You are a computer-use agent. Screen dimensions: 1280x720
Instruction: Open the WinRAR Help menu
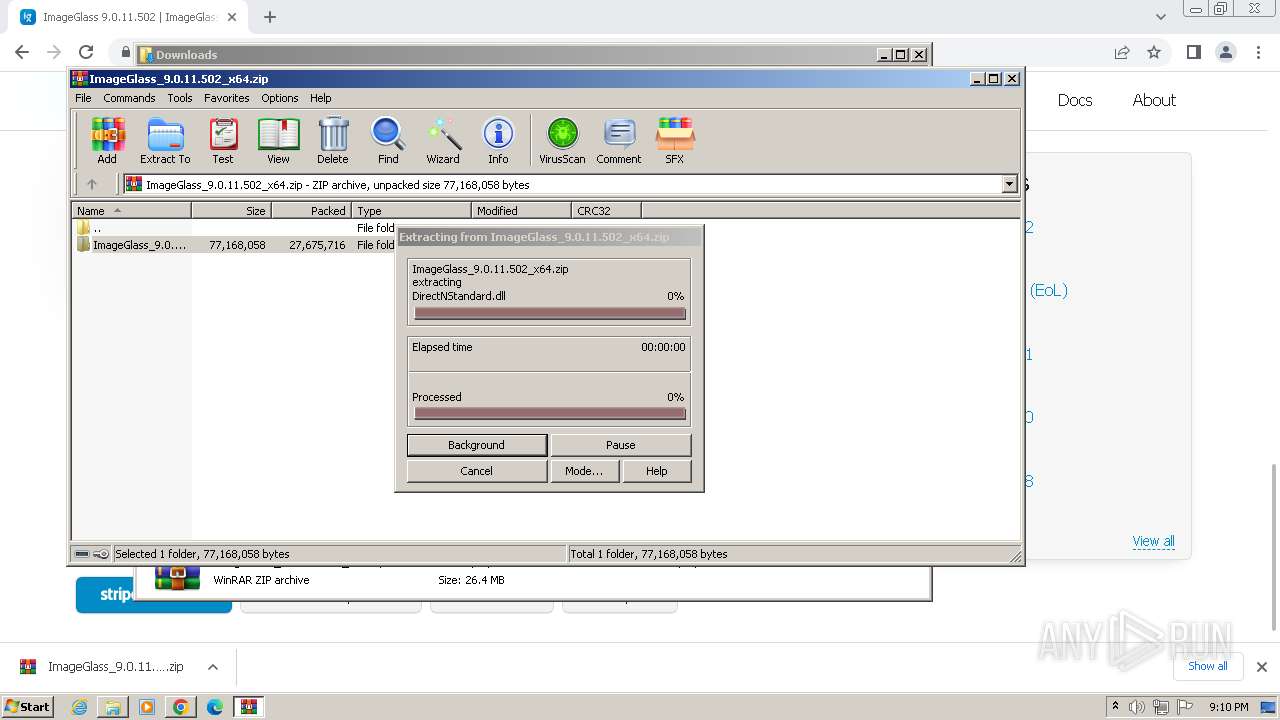[x=320, y=98]
